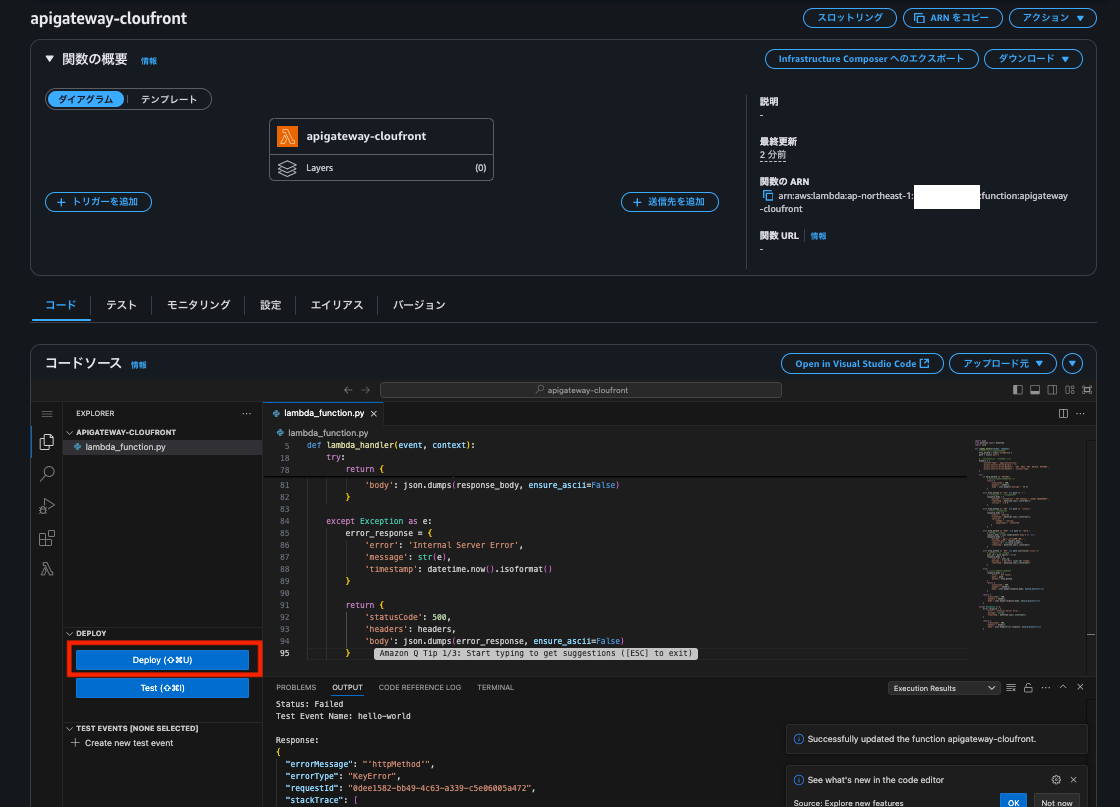Open the アップロード元 dropdown

pyautogui.click(x=1002, y=364)
